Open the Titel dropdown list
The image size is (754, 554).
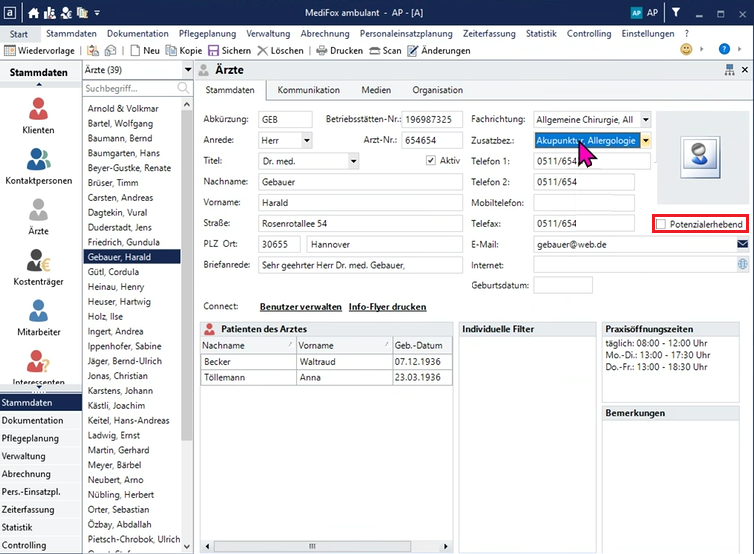point(353,161)
